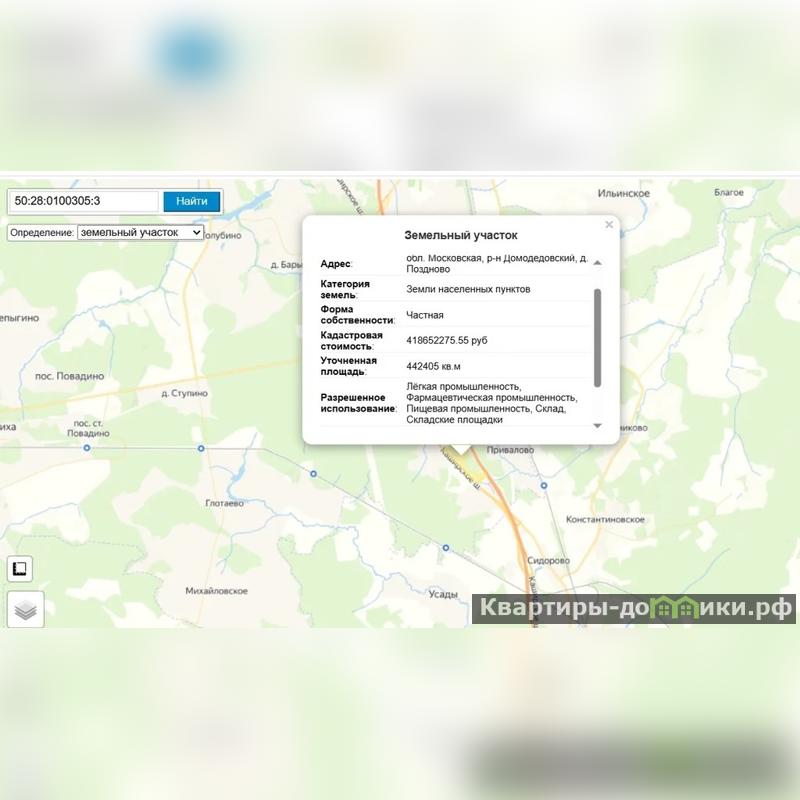Screen dimensions: 800x800
Task: Click the Кадастровая стоимость value row
Action: click(456, 340)
